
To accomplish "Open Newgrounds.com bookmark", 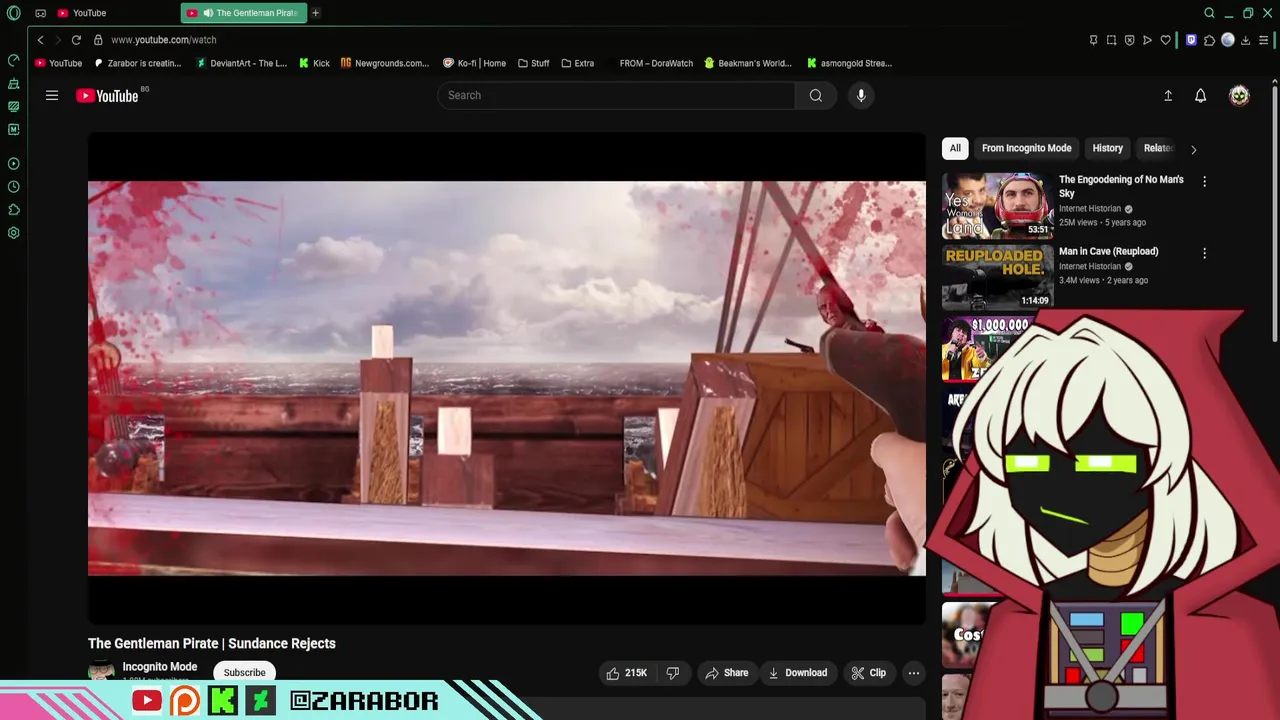I will click(x=385, y=63).
